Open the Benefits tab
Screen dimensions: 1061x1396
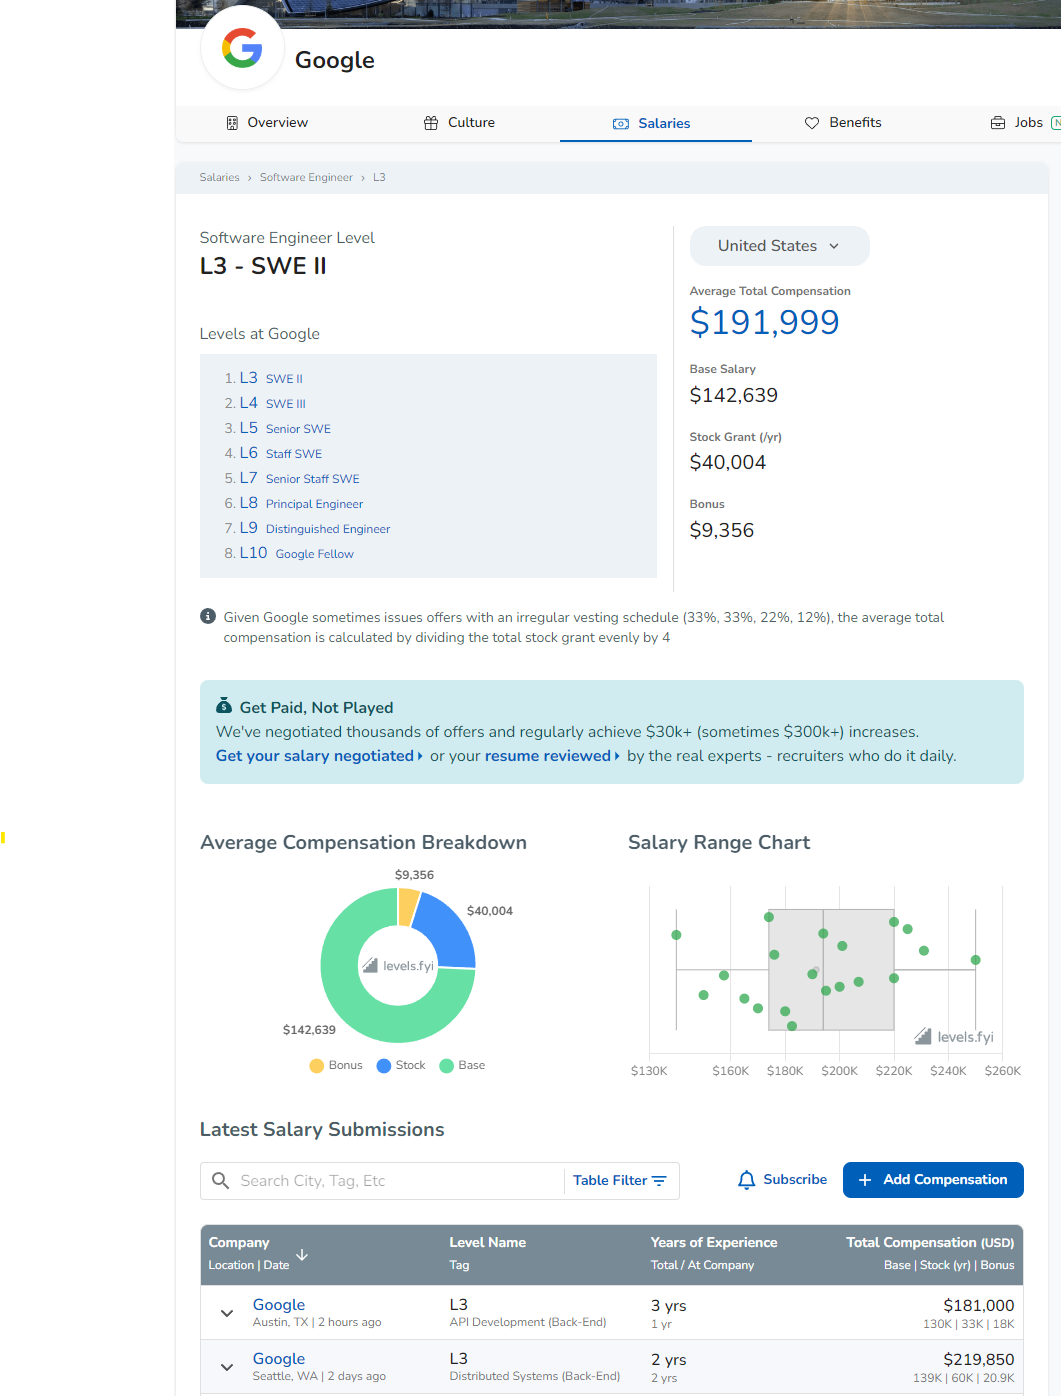click(x=844, y=123)
